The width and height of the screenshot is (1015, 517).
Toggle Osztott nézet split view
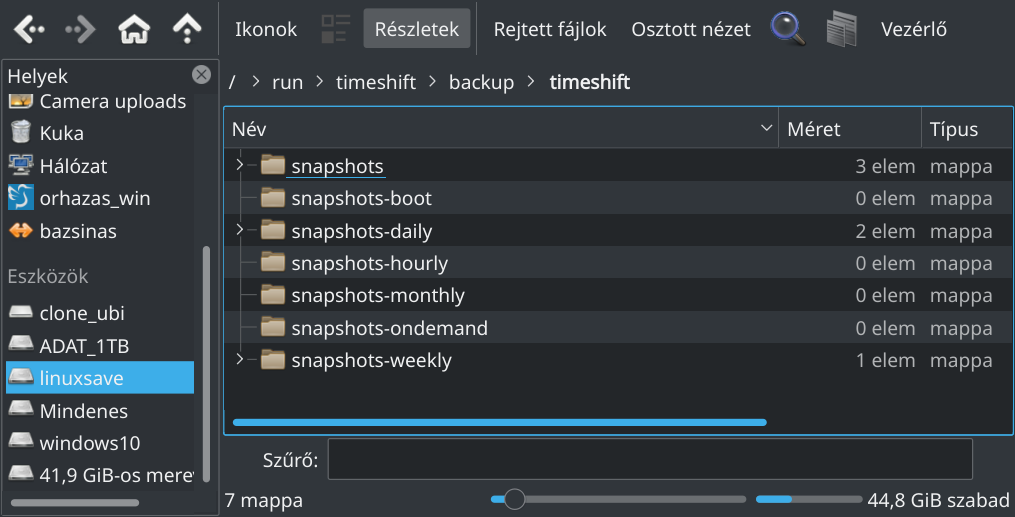tap(691, 29)
